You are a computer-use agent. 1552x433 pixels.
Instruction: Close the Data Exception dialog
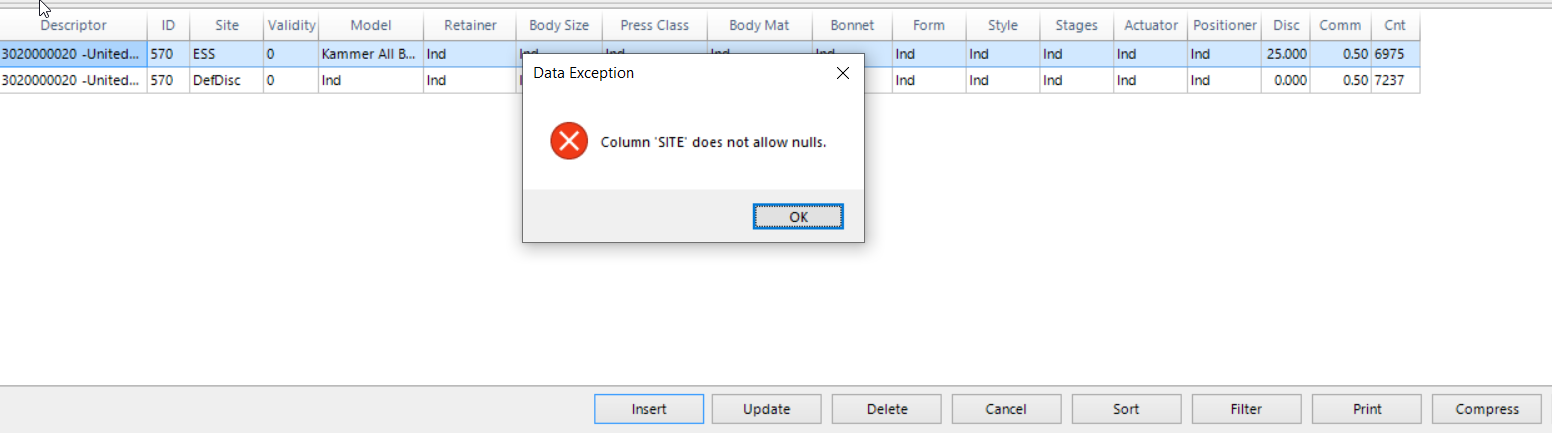842,73
